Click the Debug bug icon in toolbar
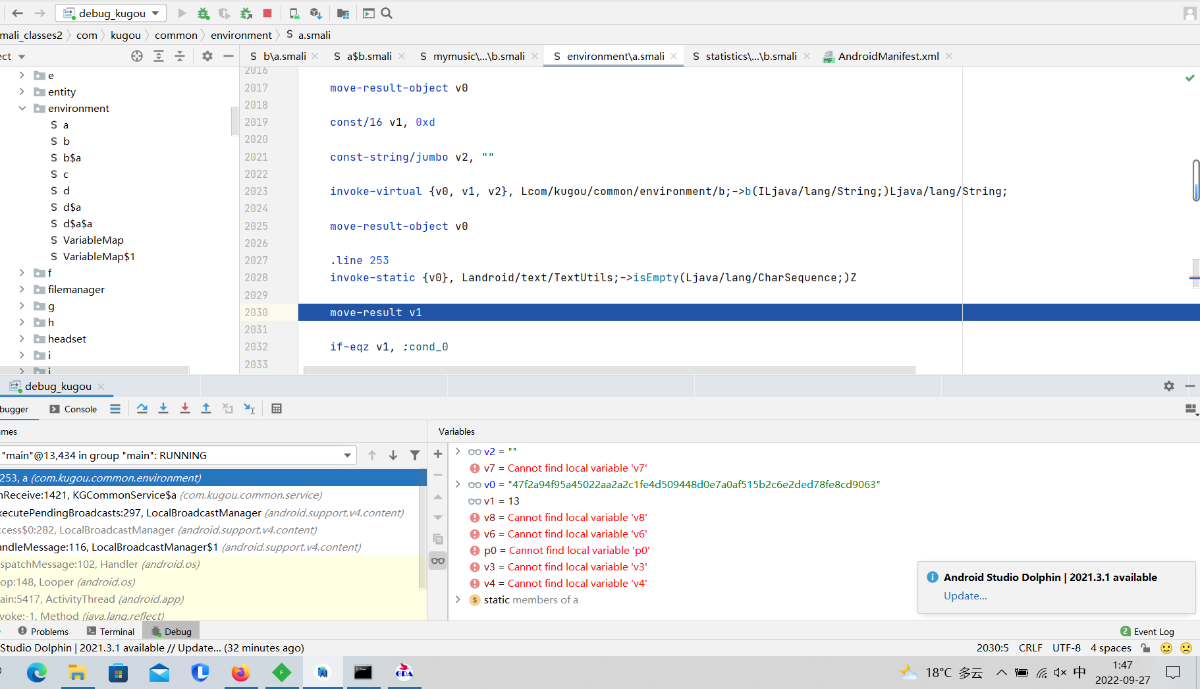This screenshot has height=689, width=1200. click(x=204, y=14)
